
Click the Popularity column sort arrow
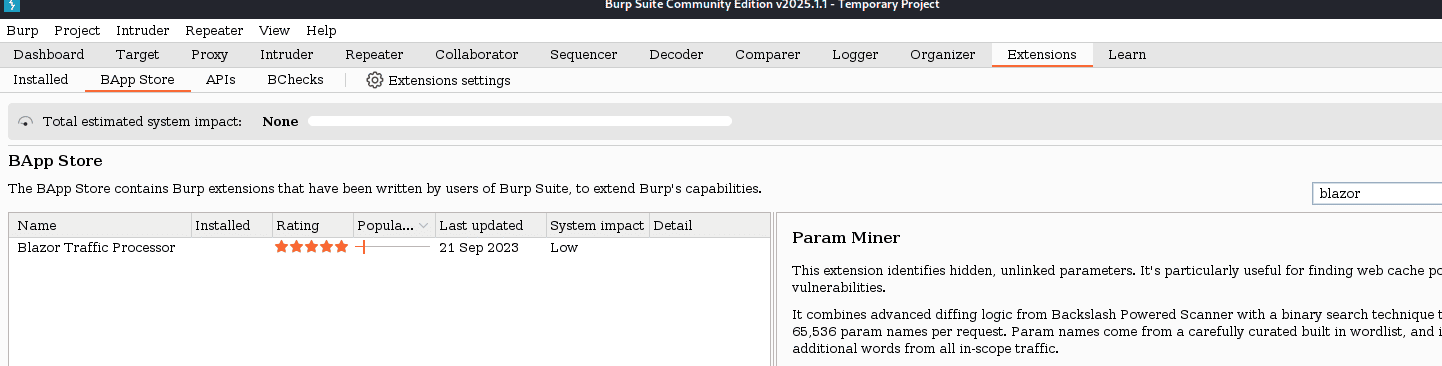click(x=423, y=226)
